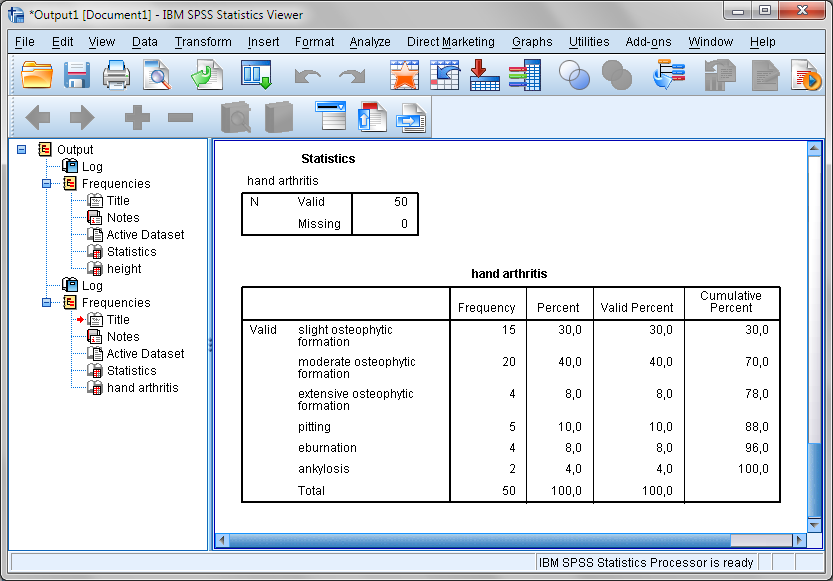Select Active Dataset under the height Frequencies group
This screenshot has height=581, width=833.
click(145, 235)
